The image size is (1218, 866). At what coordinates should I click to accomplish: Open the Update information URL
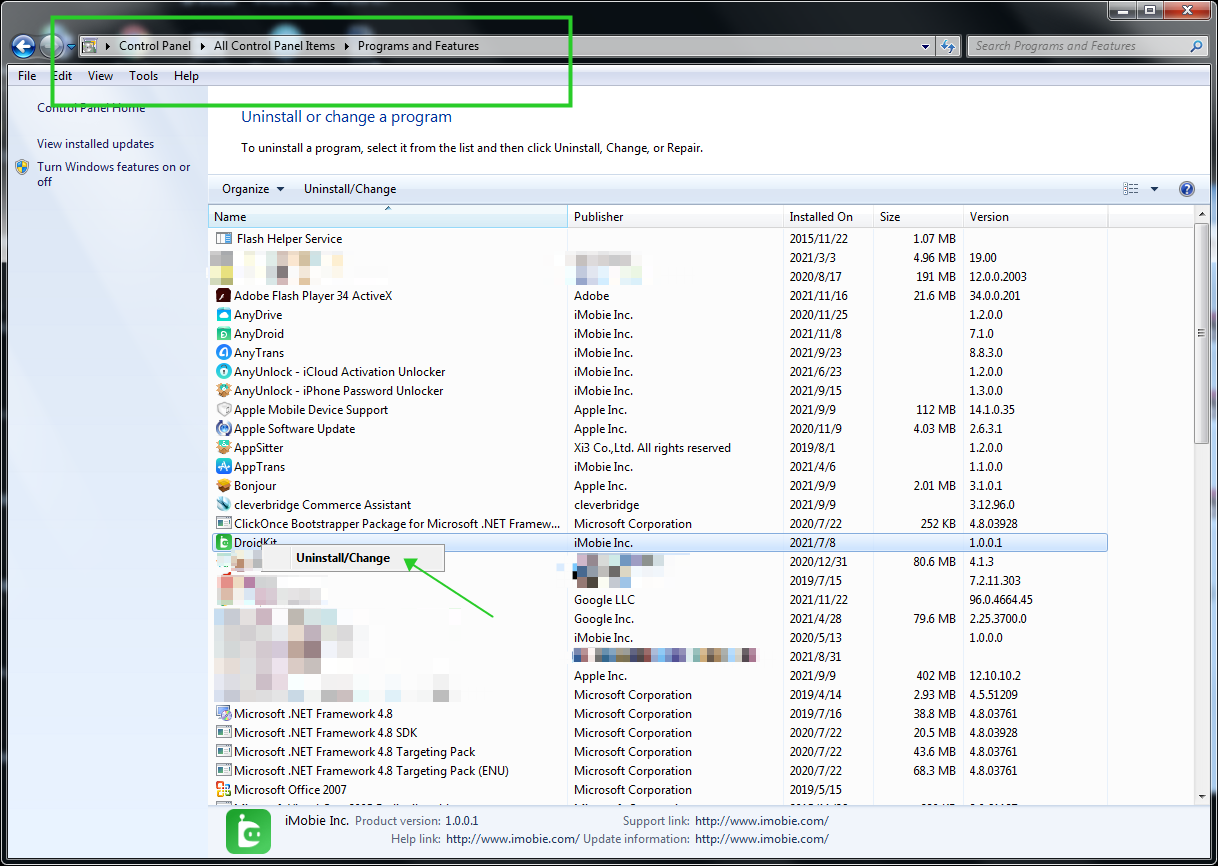[762, 839]
